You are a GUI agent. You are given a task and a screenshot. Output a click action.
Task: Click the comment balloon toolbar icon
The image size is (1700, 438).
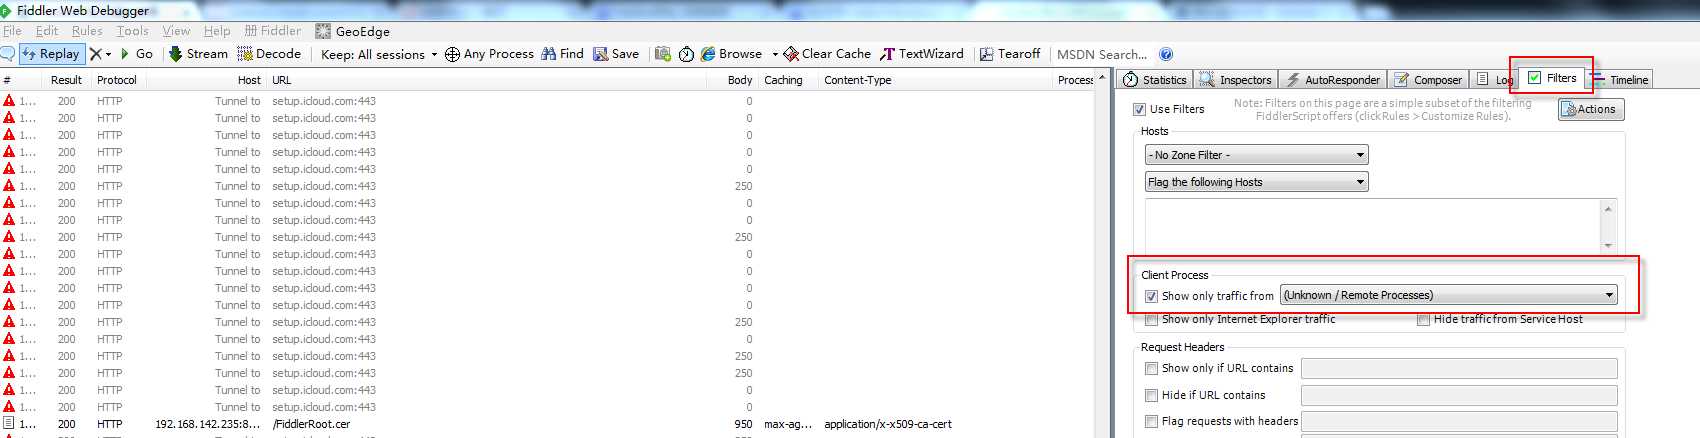[x=8, y=54]
